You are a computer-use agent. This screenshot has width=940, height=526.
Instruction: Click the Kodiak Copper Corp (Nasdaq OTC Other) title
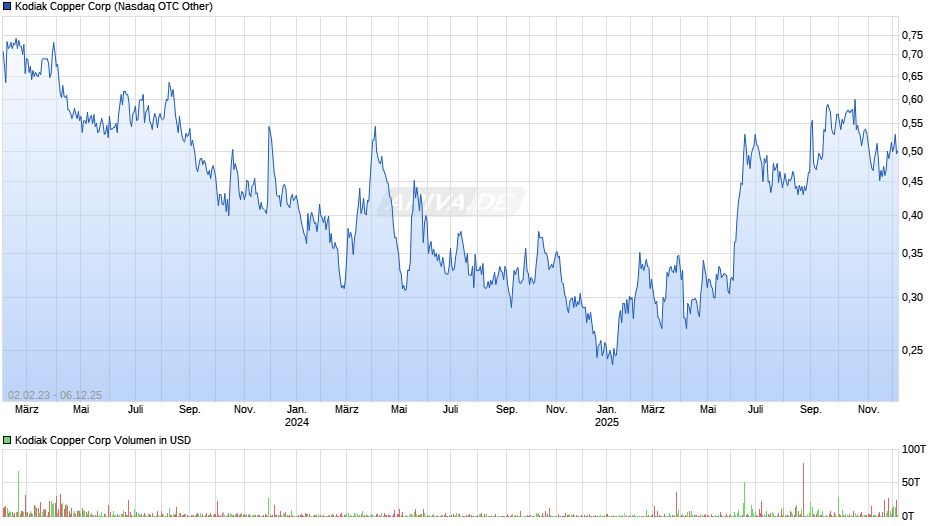(x=114, y=7)
